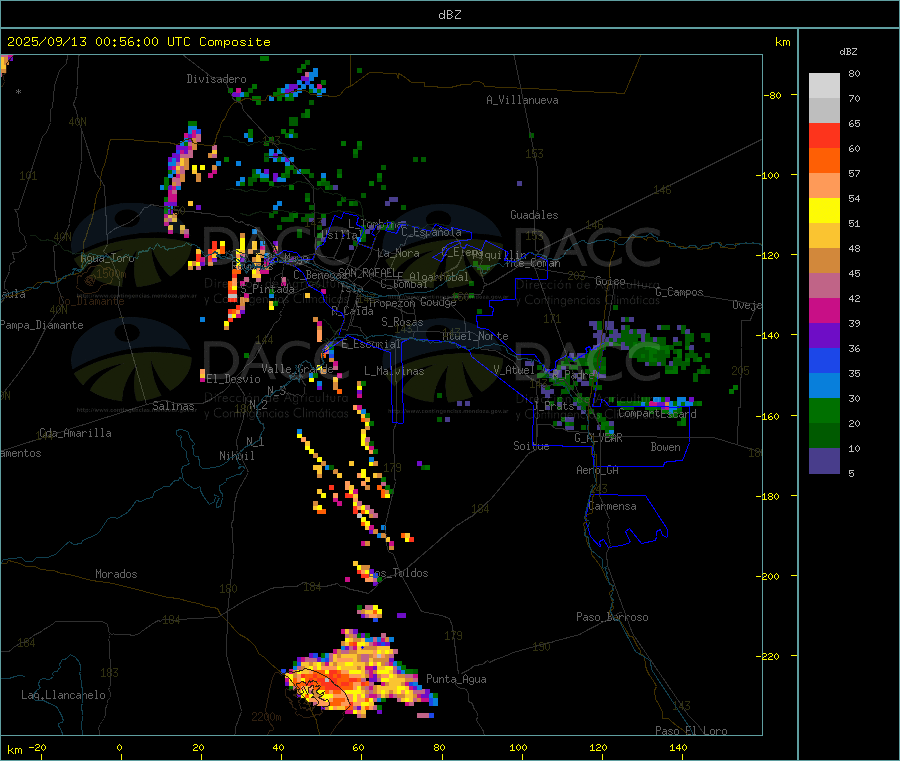The width and height of the screenshot is (900, 761).
Task: Click the 'L_Malvinas' map label
Action: (x=394, y=371)
